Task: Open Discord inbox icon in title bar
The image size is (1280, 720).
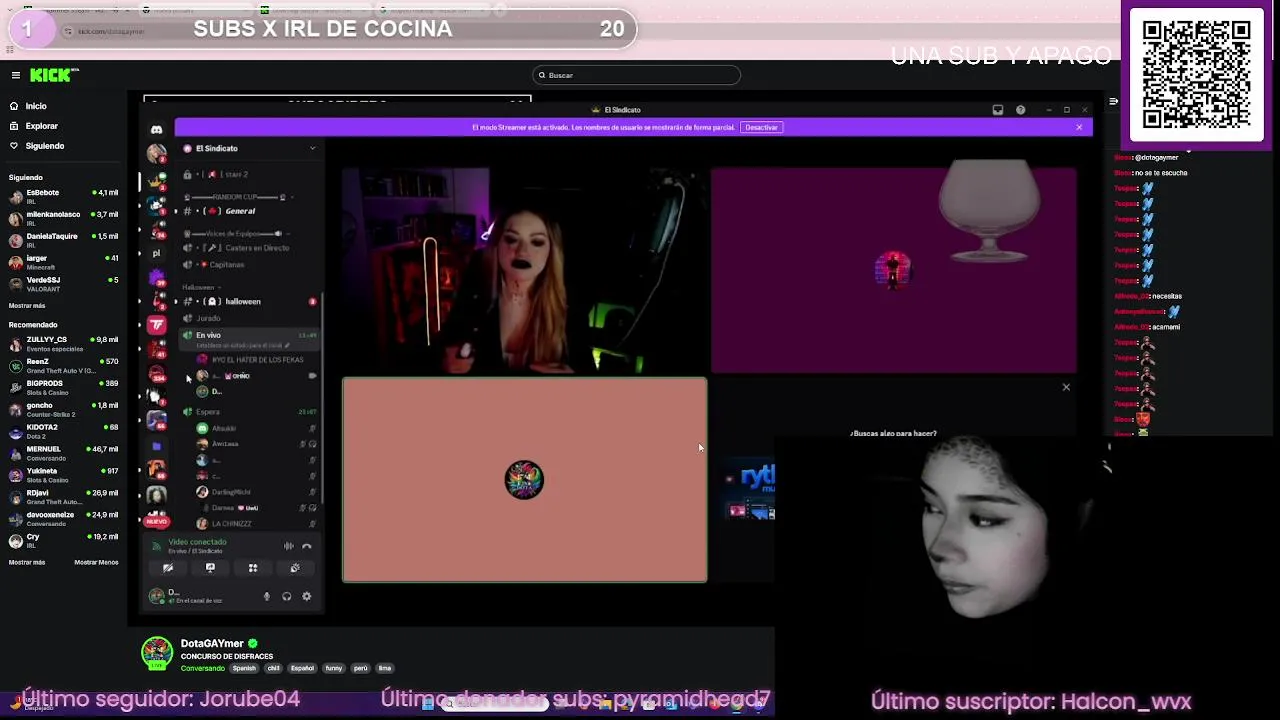Action: point(998,110)
